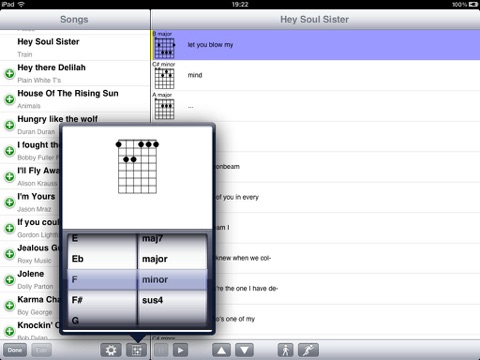The image size is (480, 360).
Task: Click the F minor chord diagram preview
Action: coord(137,166)
